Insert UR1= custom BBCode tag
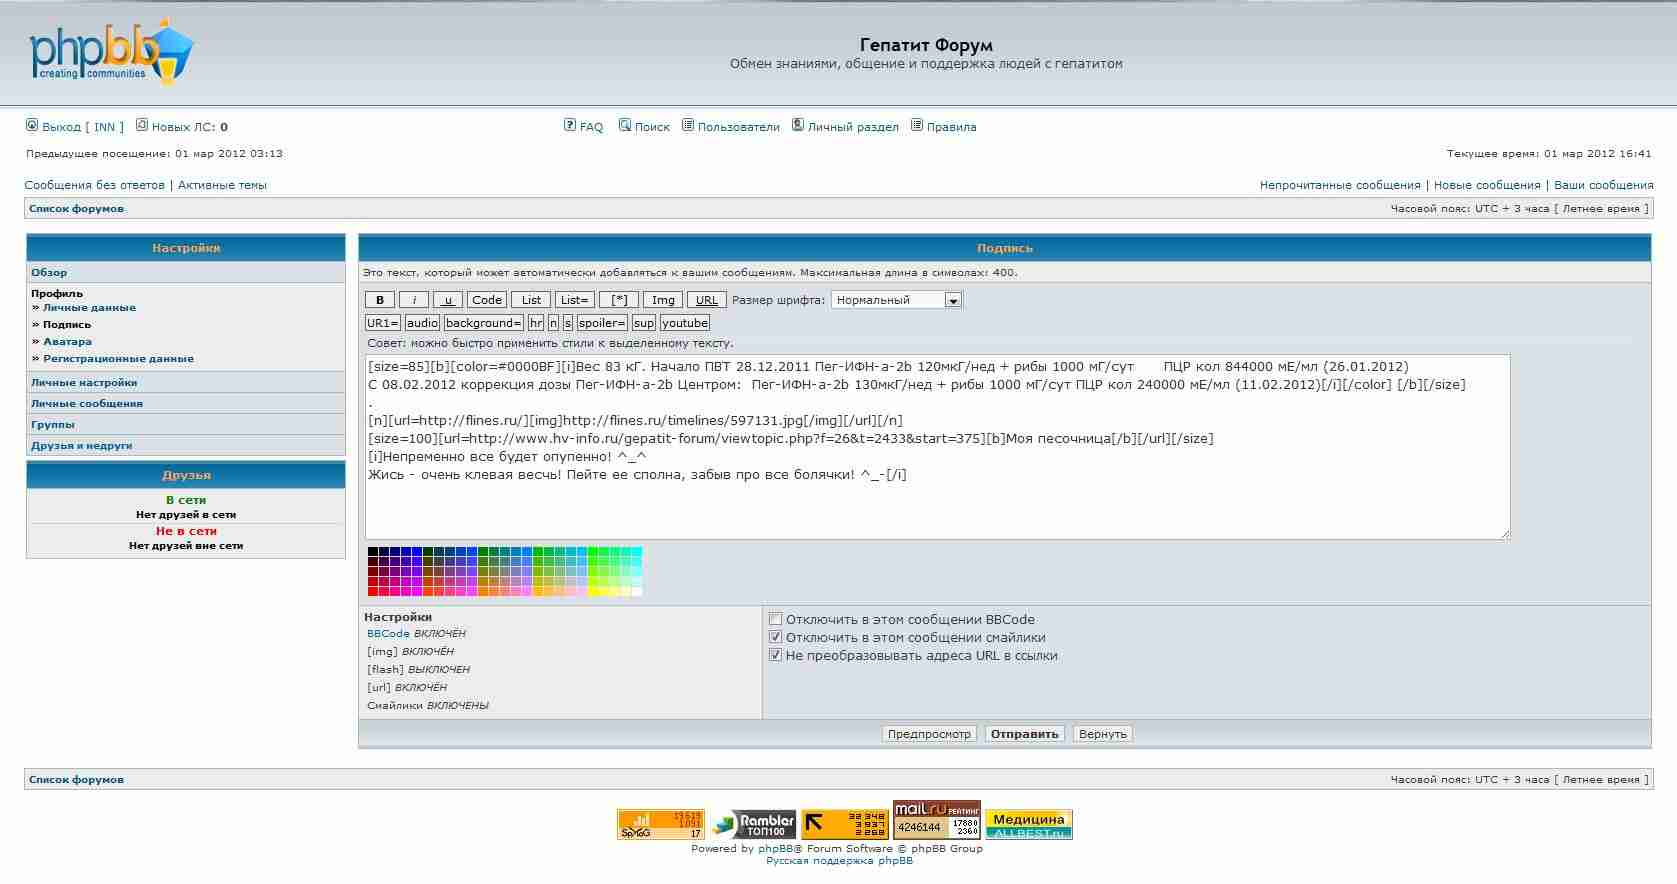This screenshot has height=884, width=1677. click(383, 323)
